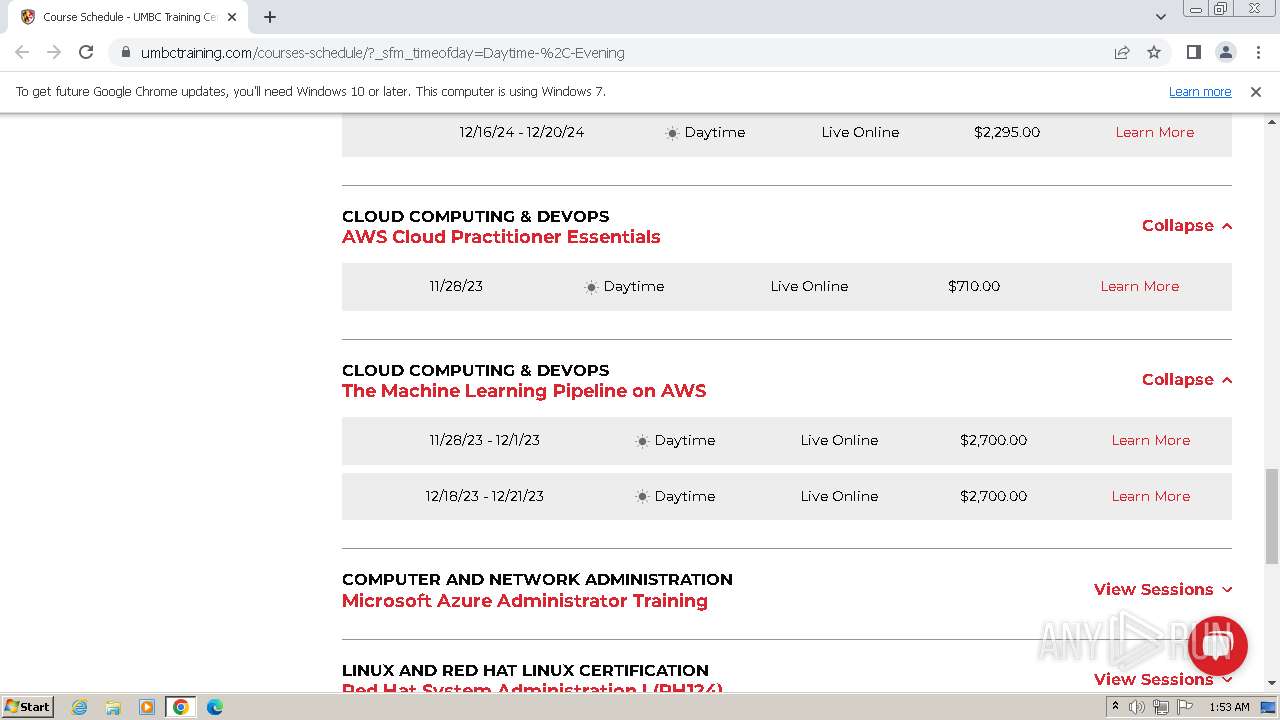Open the Action Center flag icon
This screenshot has width=1280, height=720.
point(1185,707)
